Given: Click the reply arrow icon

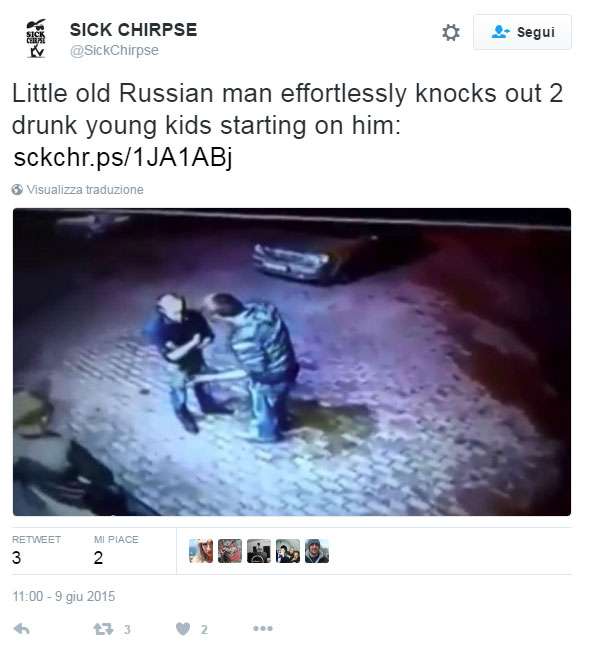Looking at the screenshot, I should 21,629.
